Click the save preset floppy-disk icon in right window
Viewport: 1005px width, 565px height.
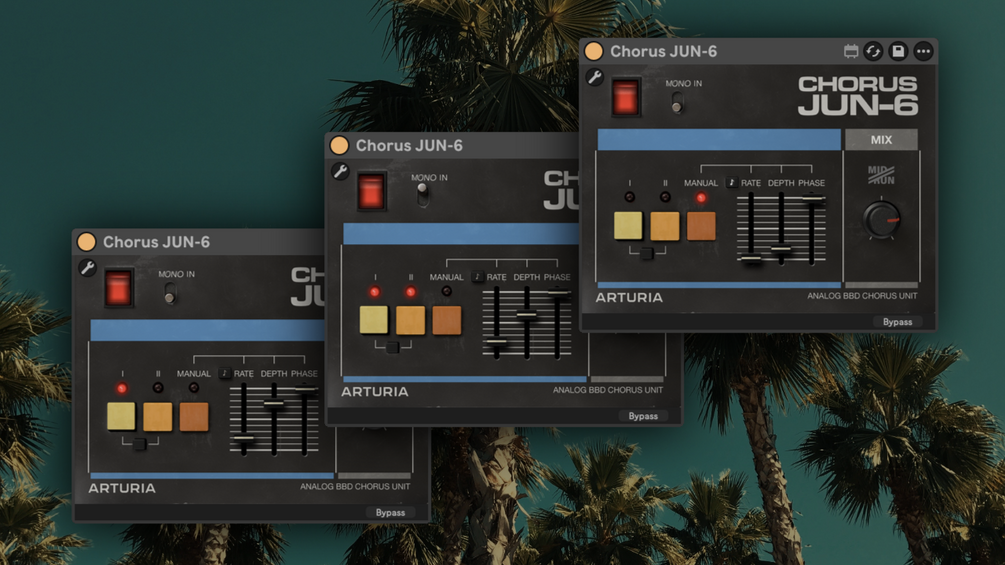898,51
